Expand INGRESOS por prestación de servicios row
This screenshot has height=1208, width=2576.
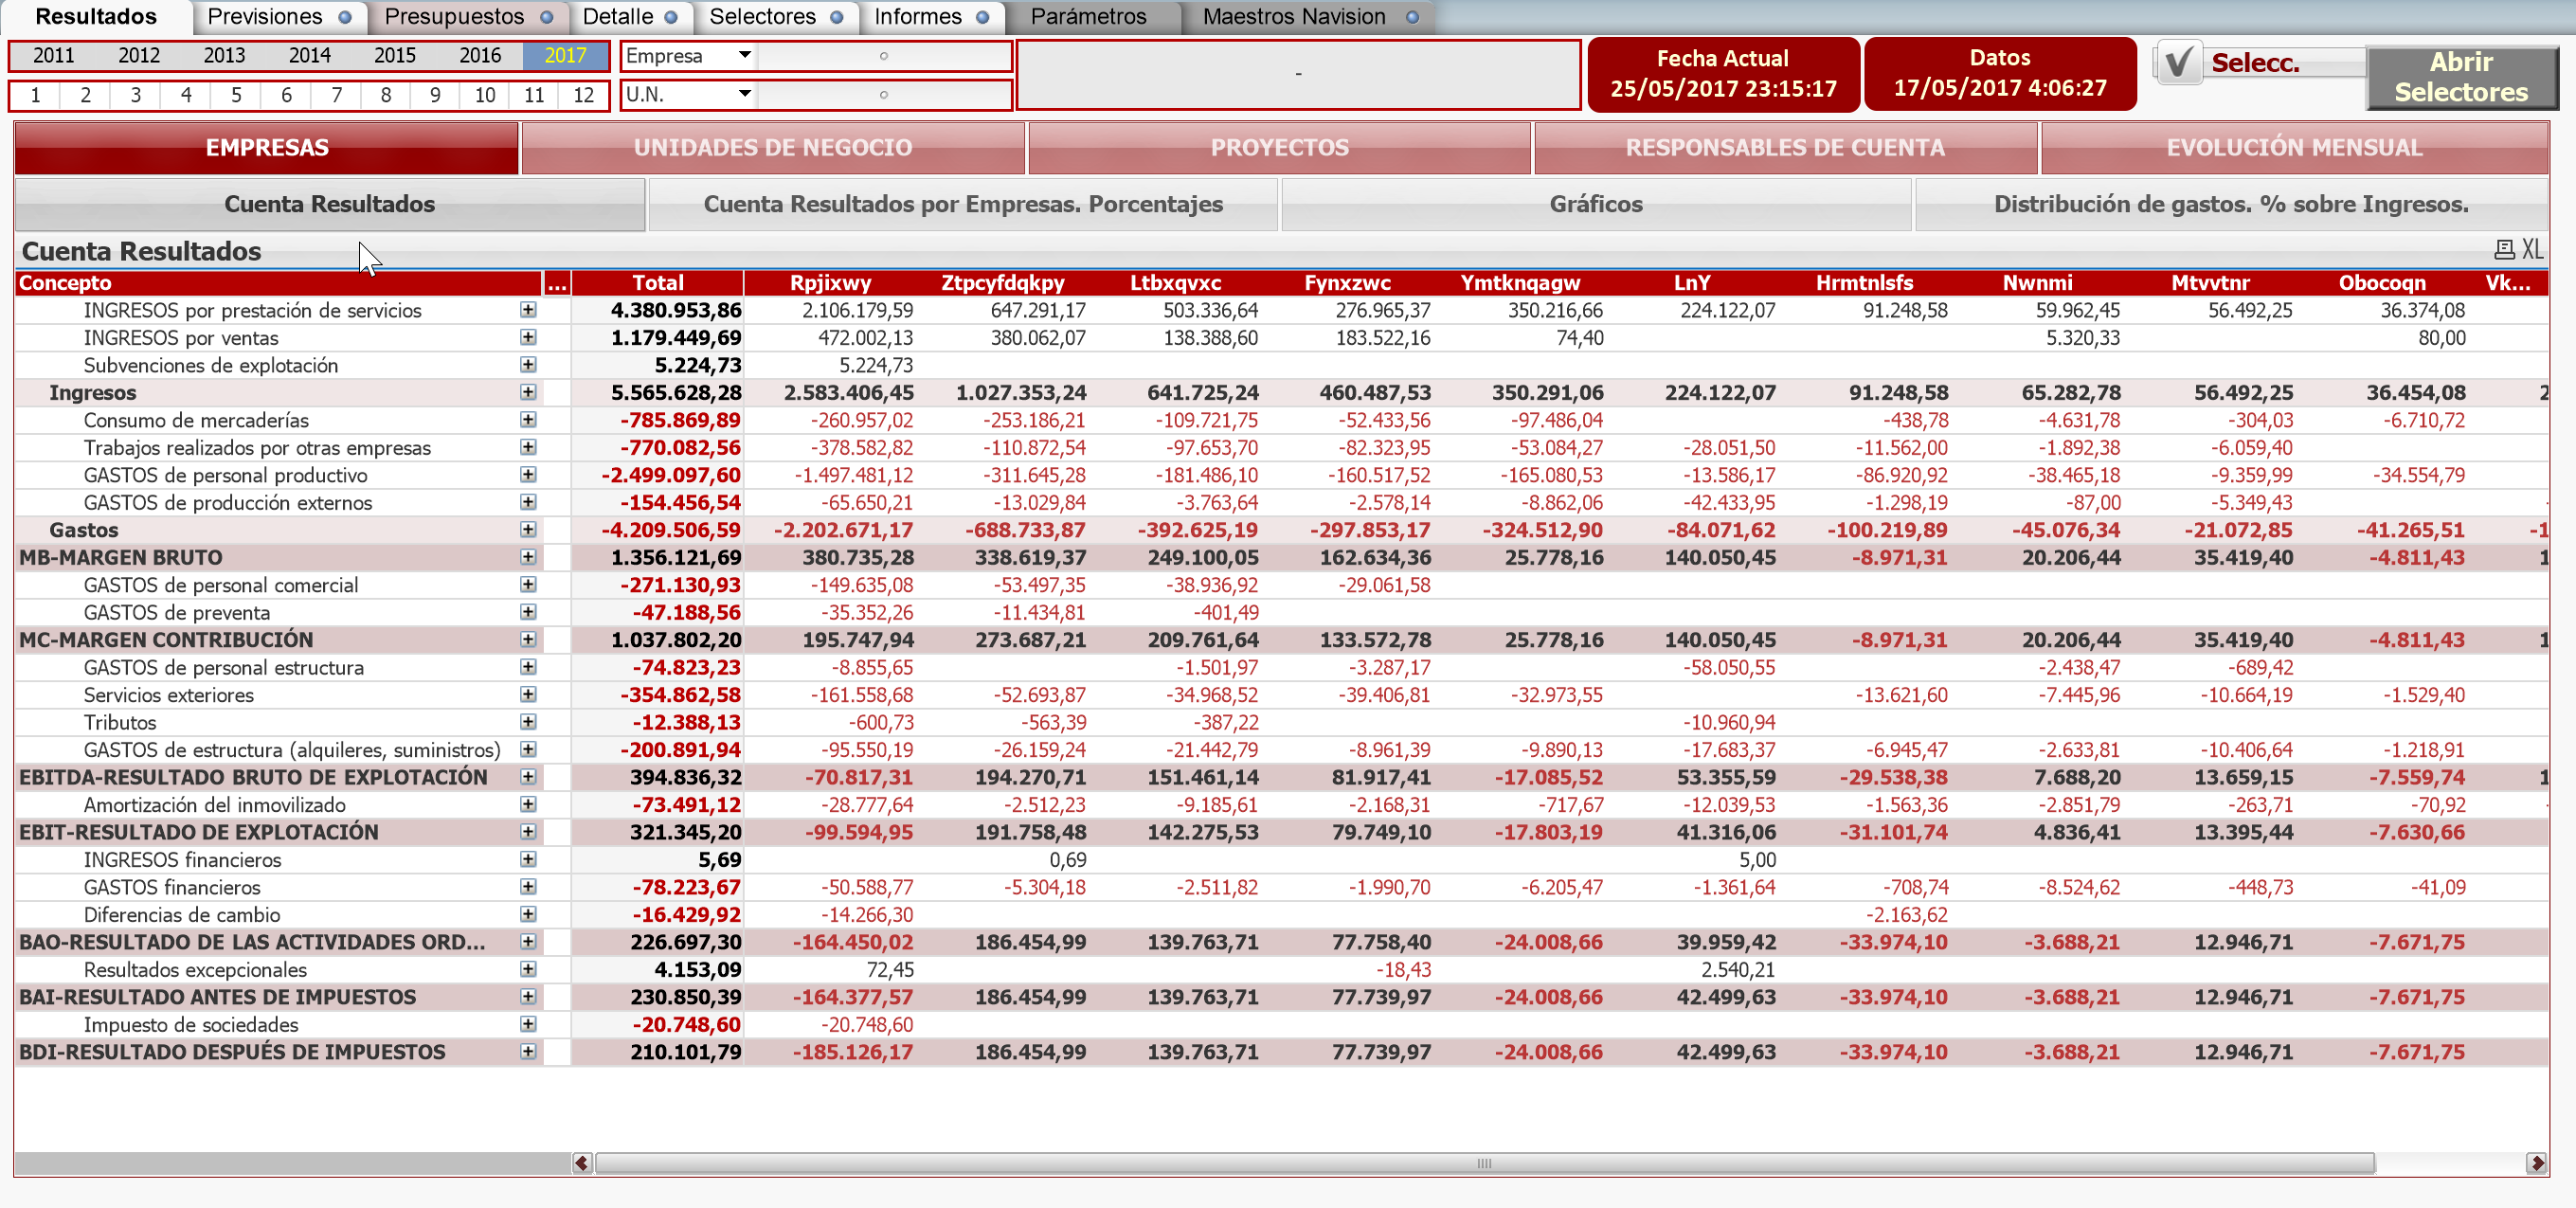pyautogui.click(x=528, y=310)
